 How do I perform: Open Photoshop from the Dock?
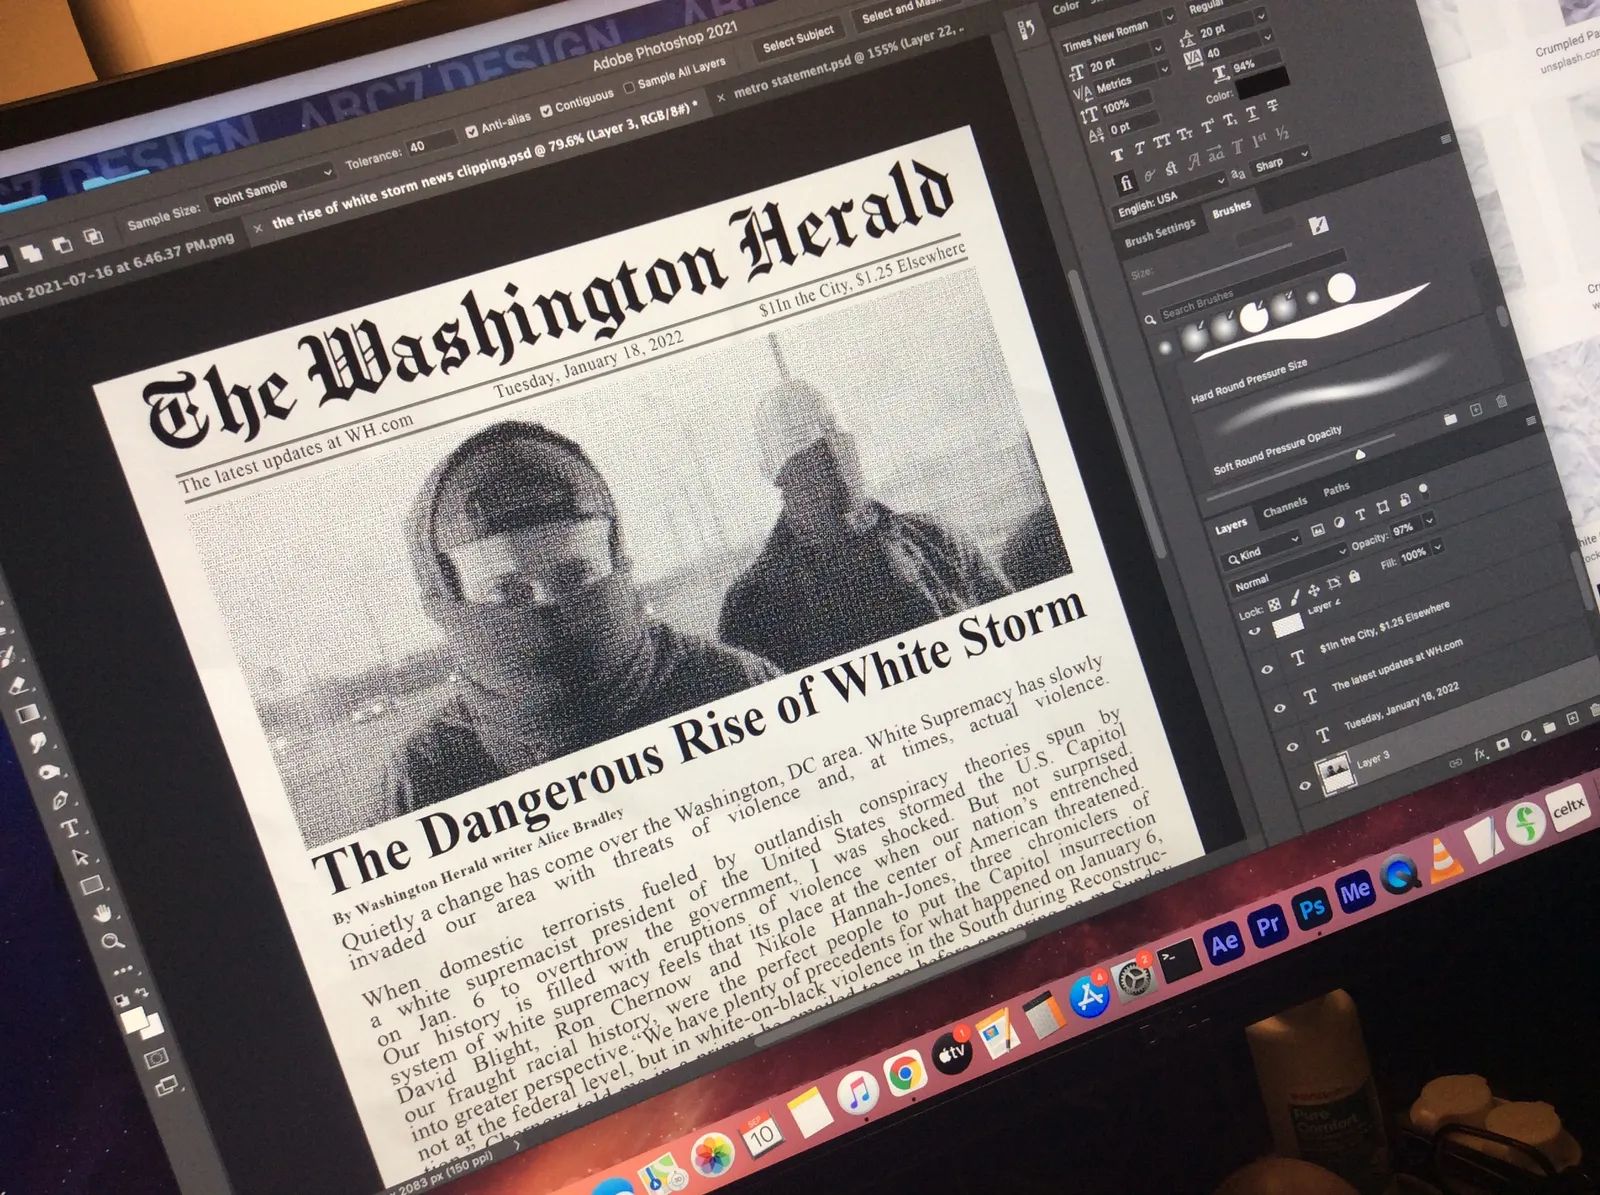pos(1312,908)
